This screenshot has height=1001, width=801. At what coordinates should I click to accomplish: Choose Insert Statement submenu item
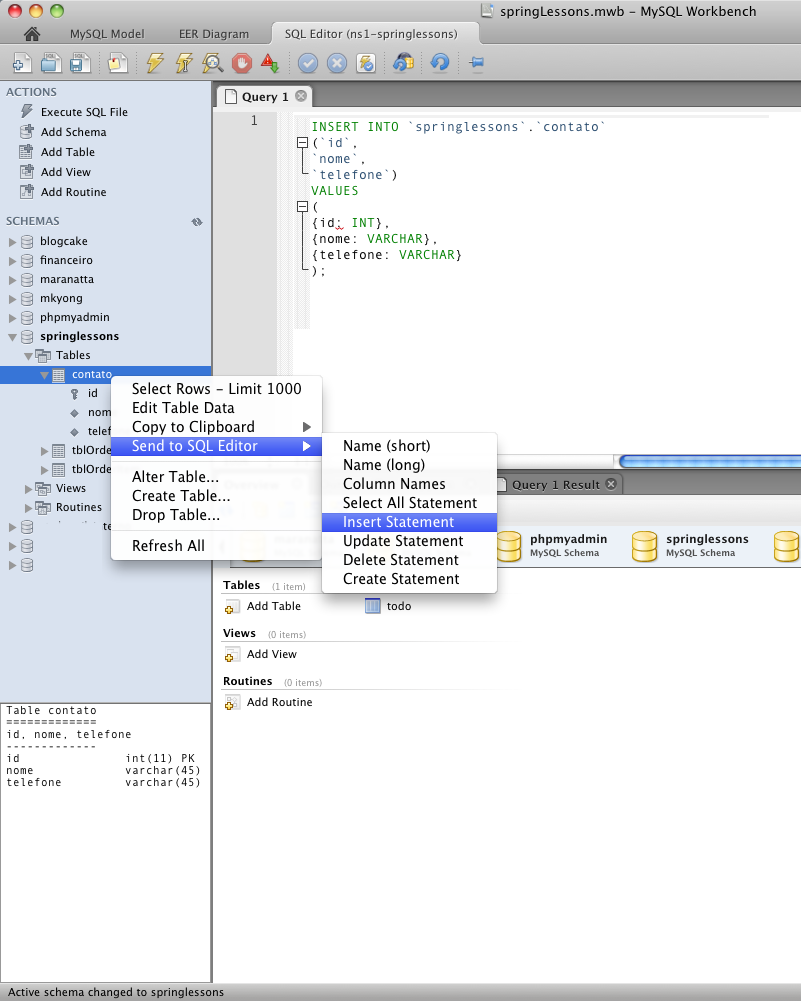click(x=409, y=522)
